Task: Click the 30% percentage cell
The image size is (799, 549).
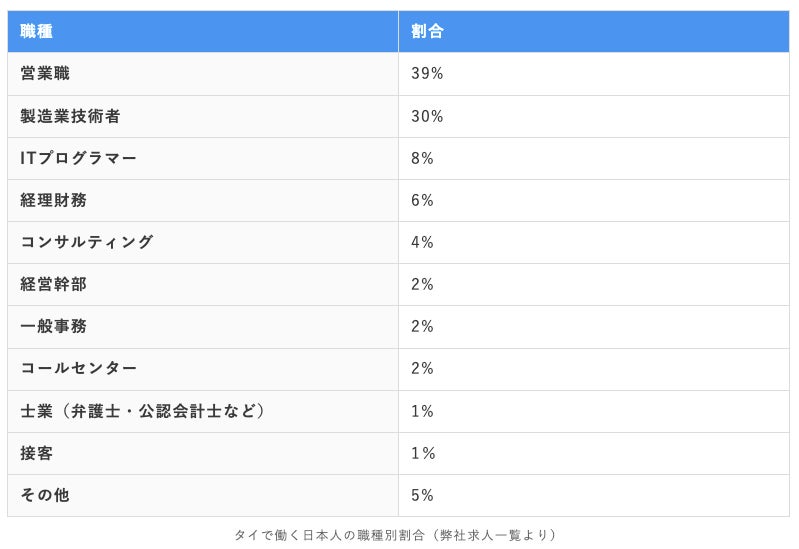Action: coord(427,116)
